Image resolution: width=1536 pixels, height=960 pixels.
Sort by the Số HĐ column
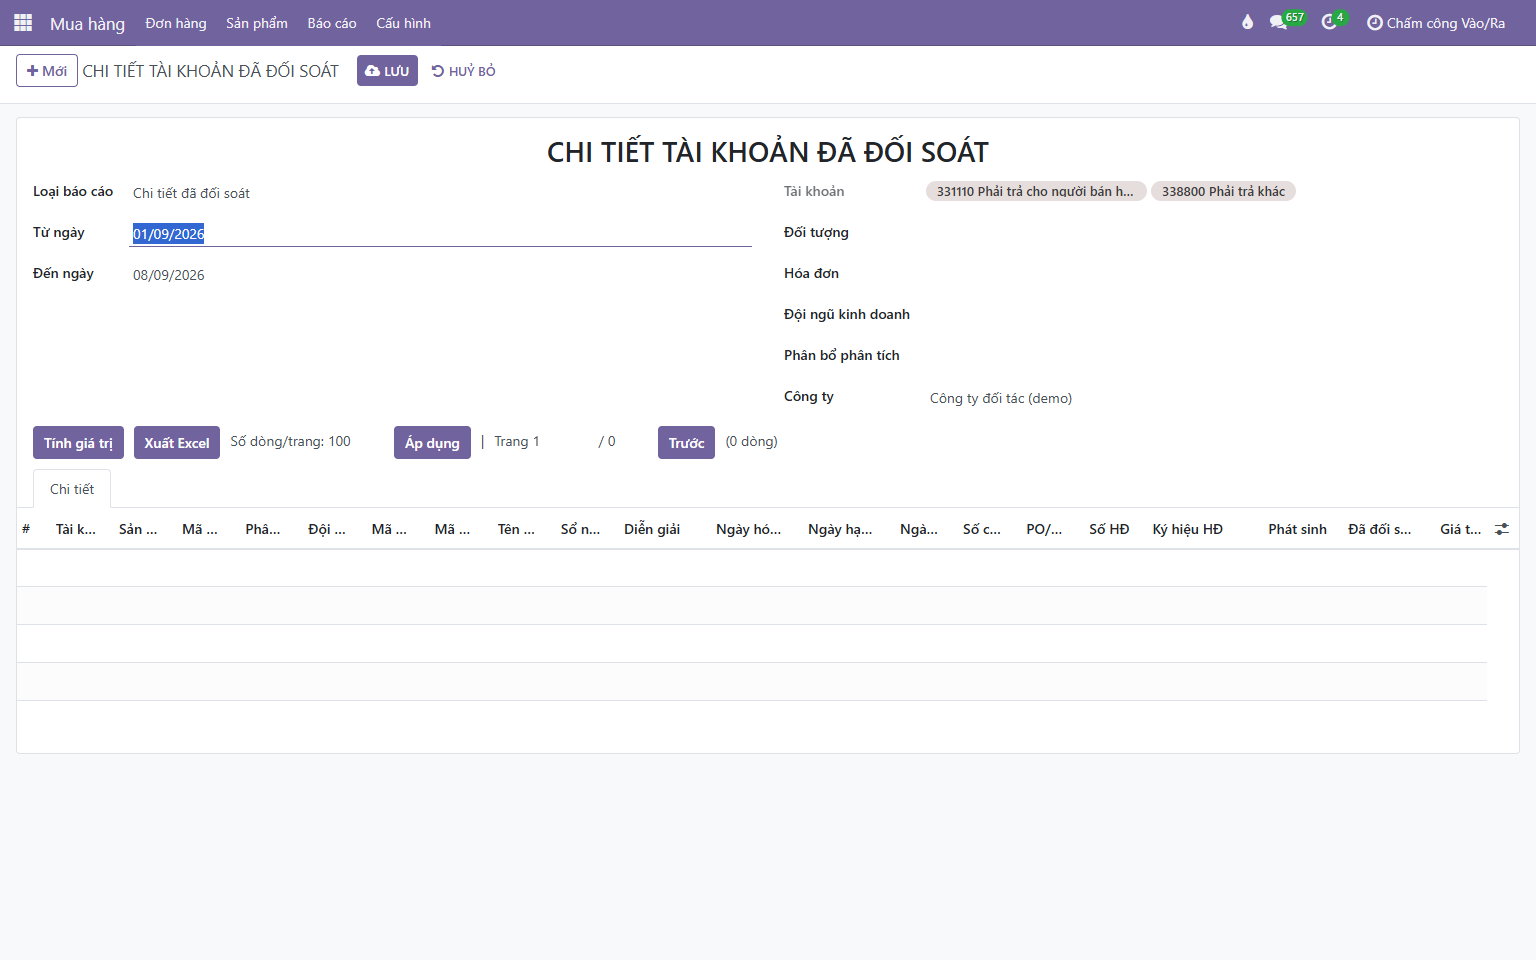(x=1109, y=529)
